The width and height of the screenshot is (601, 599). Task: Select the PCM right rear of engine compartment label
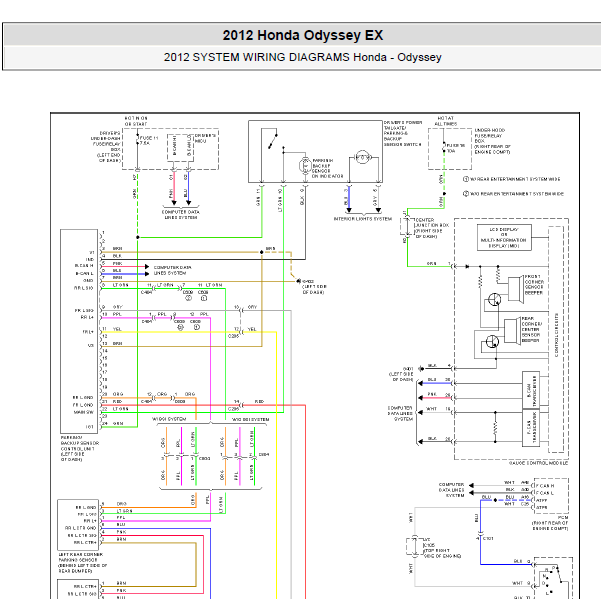coord(550,523)
